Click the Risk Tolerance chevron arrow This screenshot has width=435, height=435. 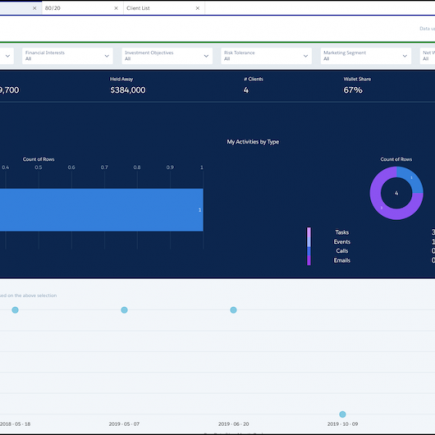(x=305, y=56)
